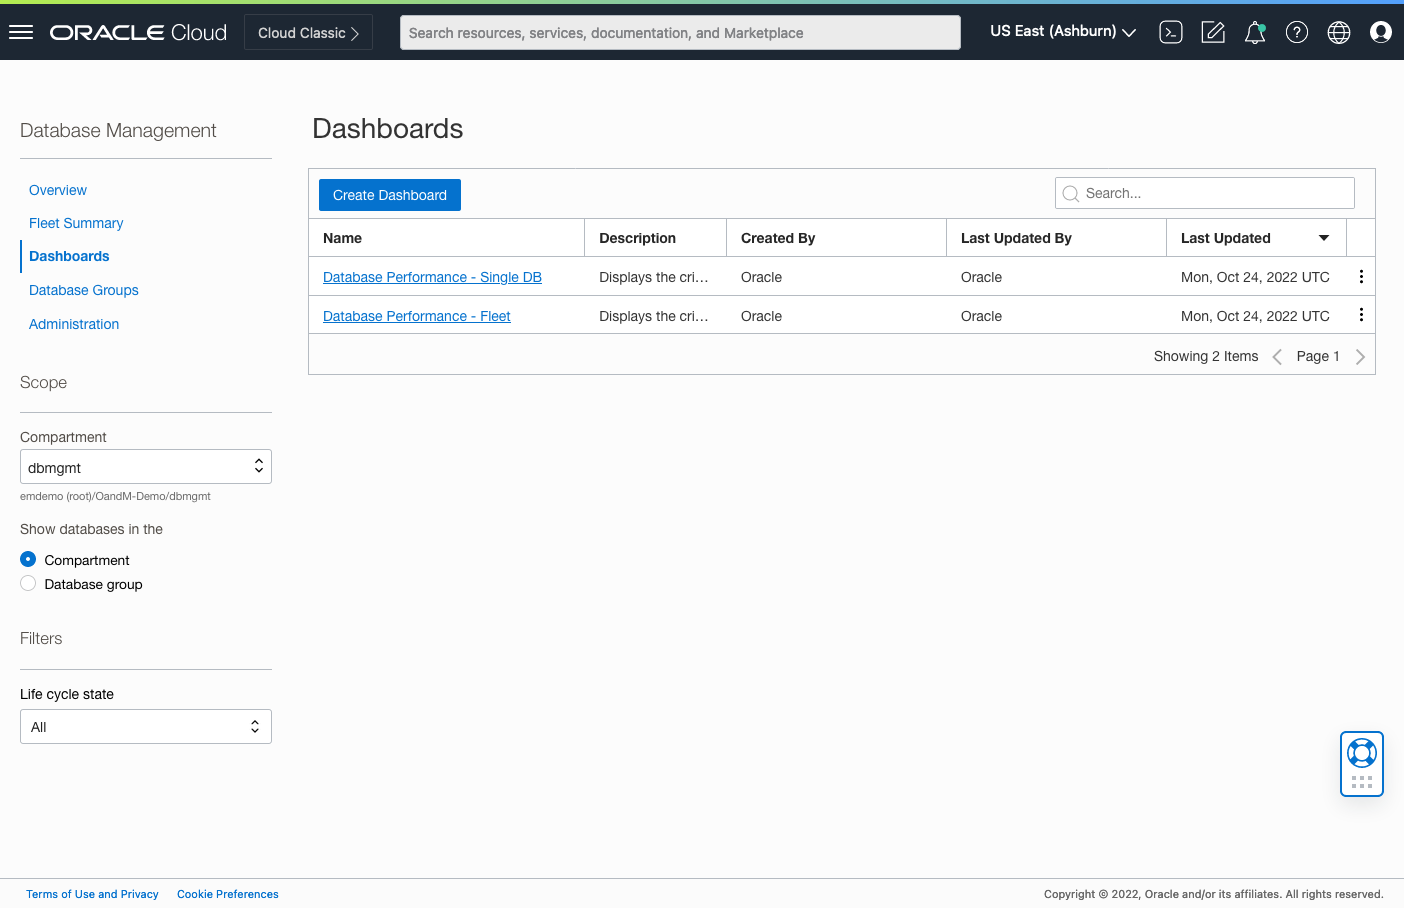Expand the dbmgmt compartment dropdown
1404x908 pixels.
[x=146, y=467]
